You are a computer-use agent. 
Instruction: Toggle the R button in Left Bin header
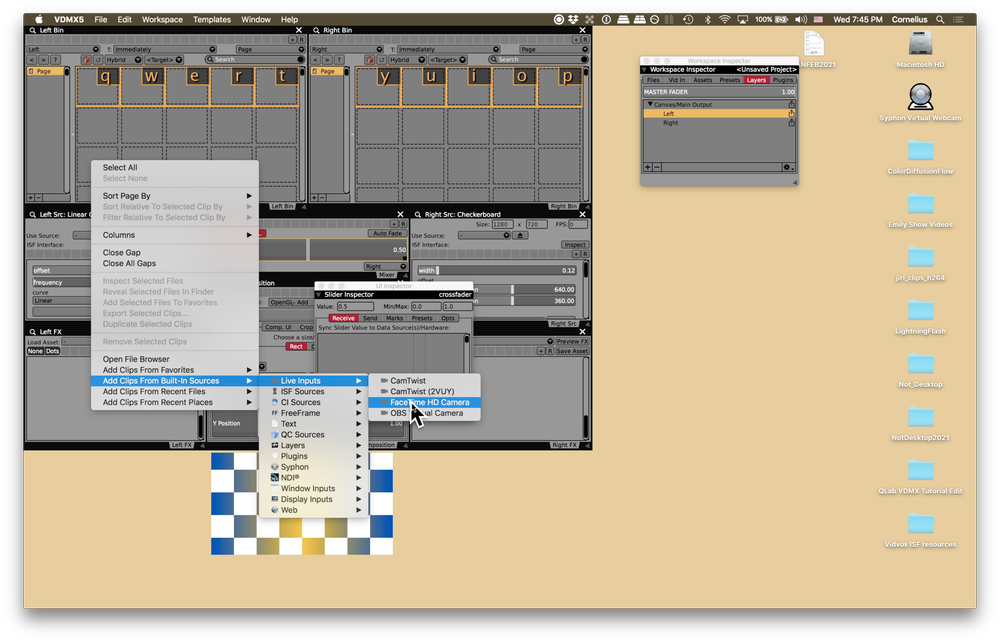coord(301,40)
